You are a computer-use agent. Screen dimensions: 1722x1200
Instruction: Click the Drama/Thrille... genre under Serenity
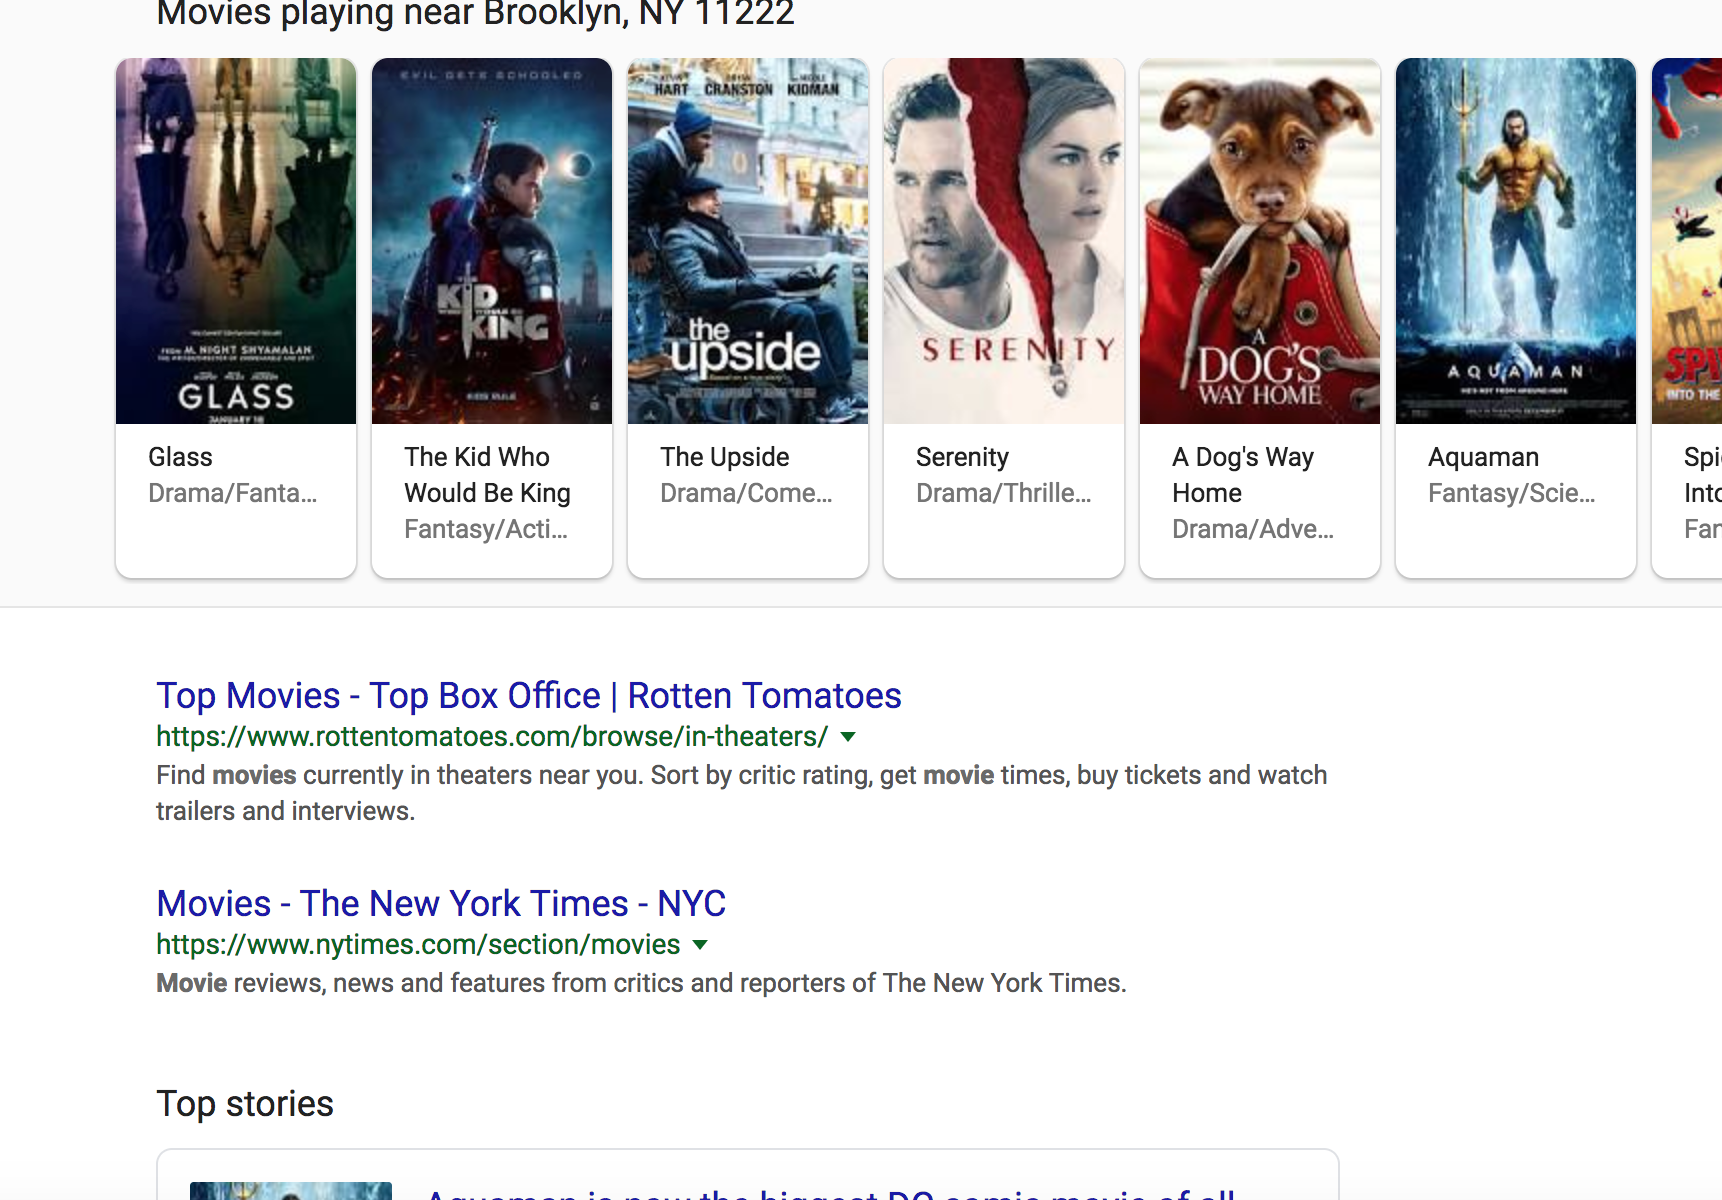pyautogui.click(x=1003, y=493)
